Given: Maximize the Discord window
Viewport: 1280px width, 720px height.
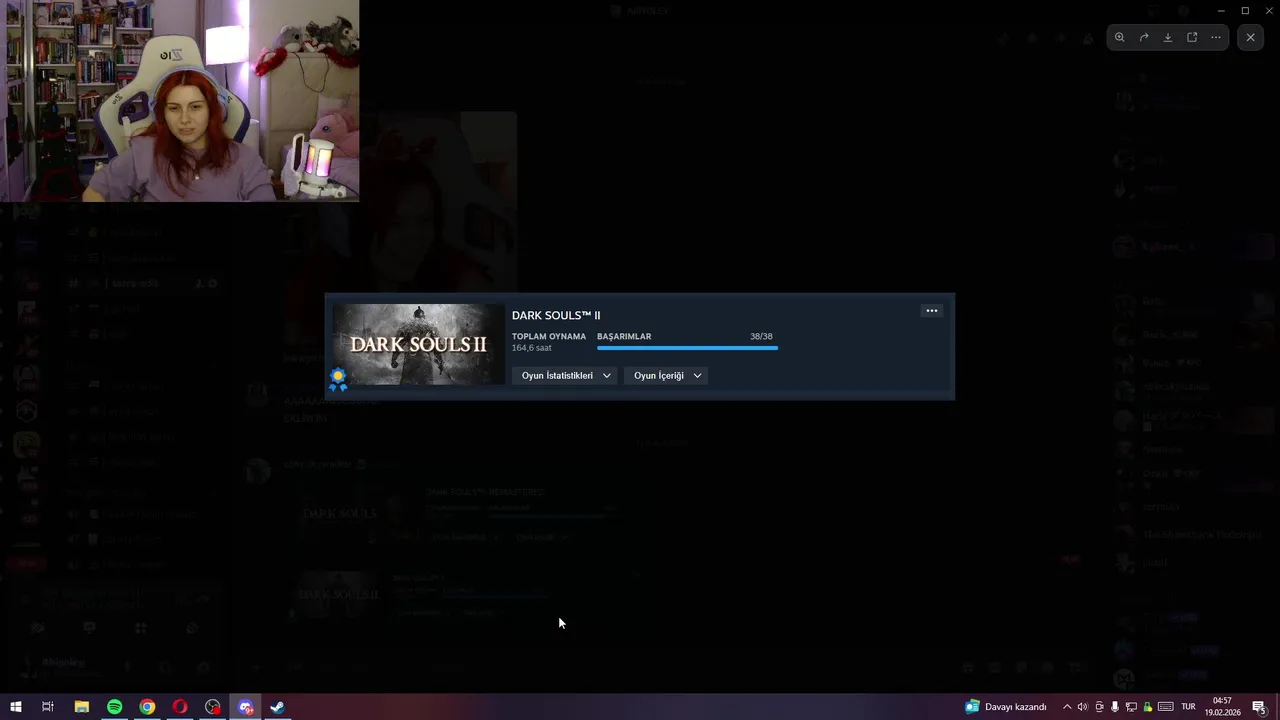Looking at the screenshot, I should (x=1245, y=10).
